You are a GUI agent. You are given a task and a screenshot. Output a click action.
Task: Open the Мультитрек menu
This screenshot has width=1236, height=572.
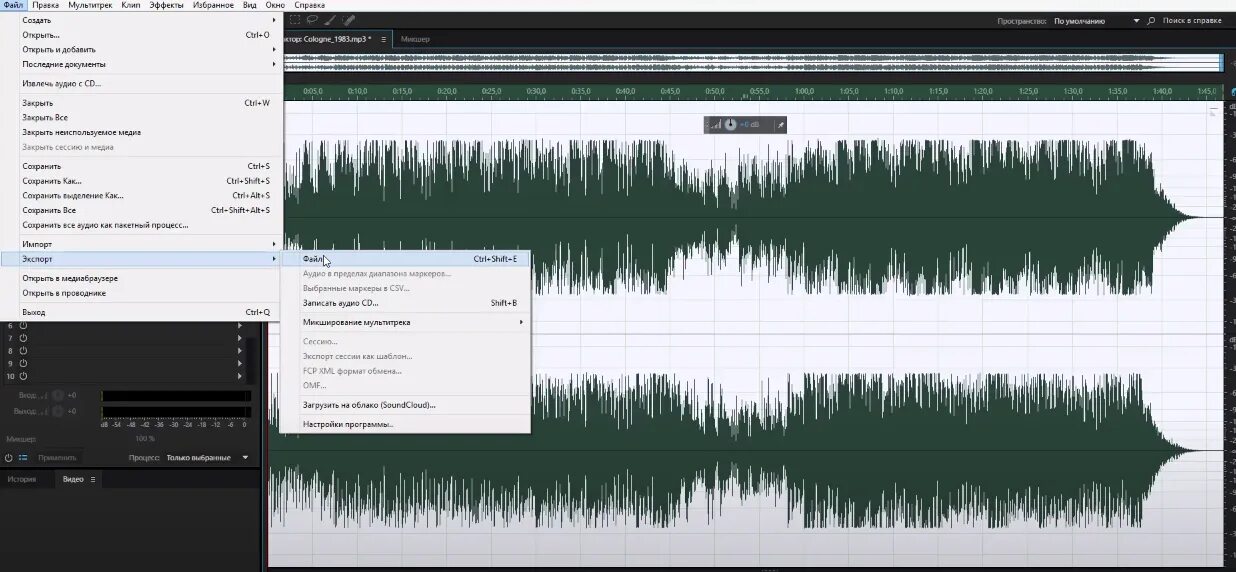pos(90,5)
